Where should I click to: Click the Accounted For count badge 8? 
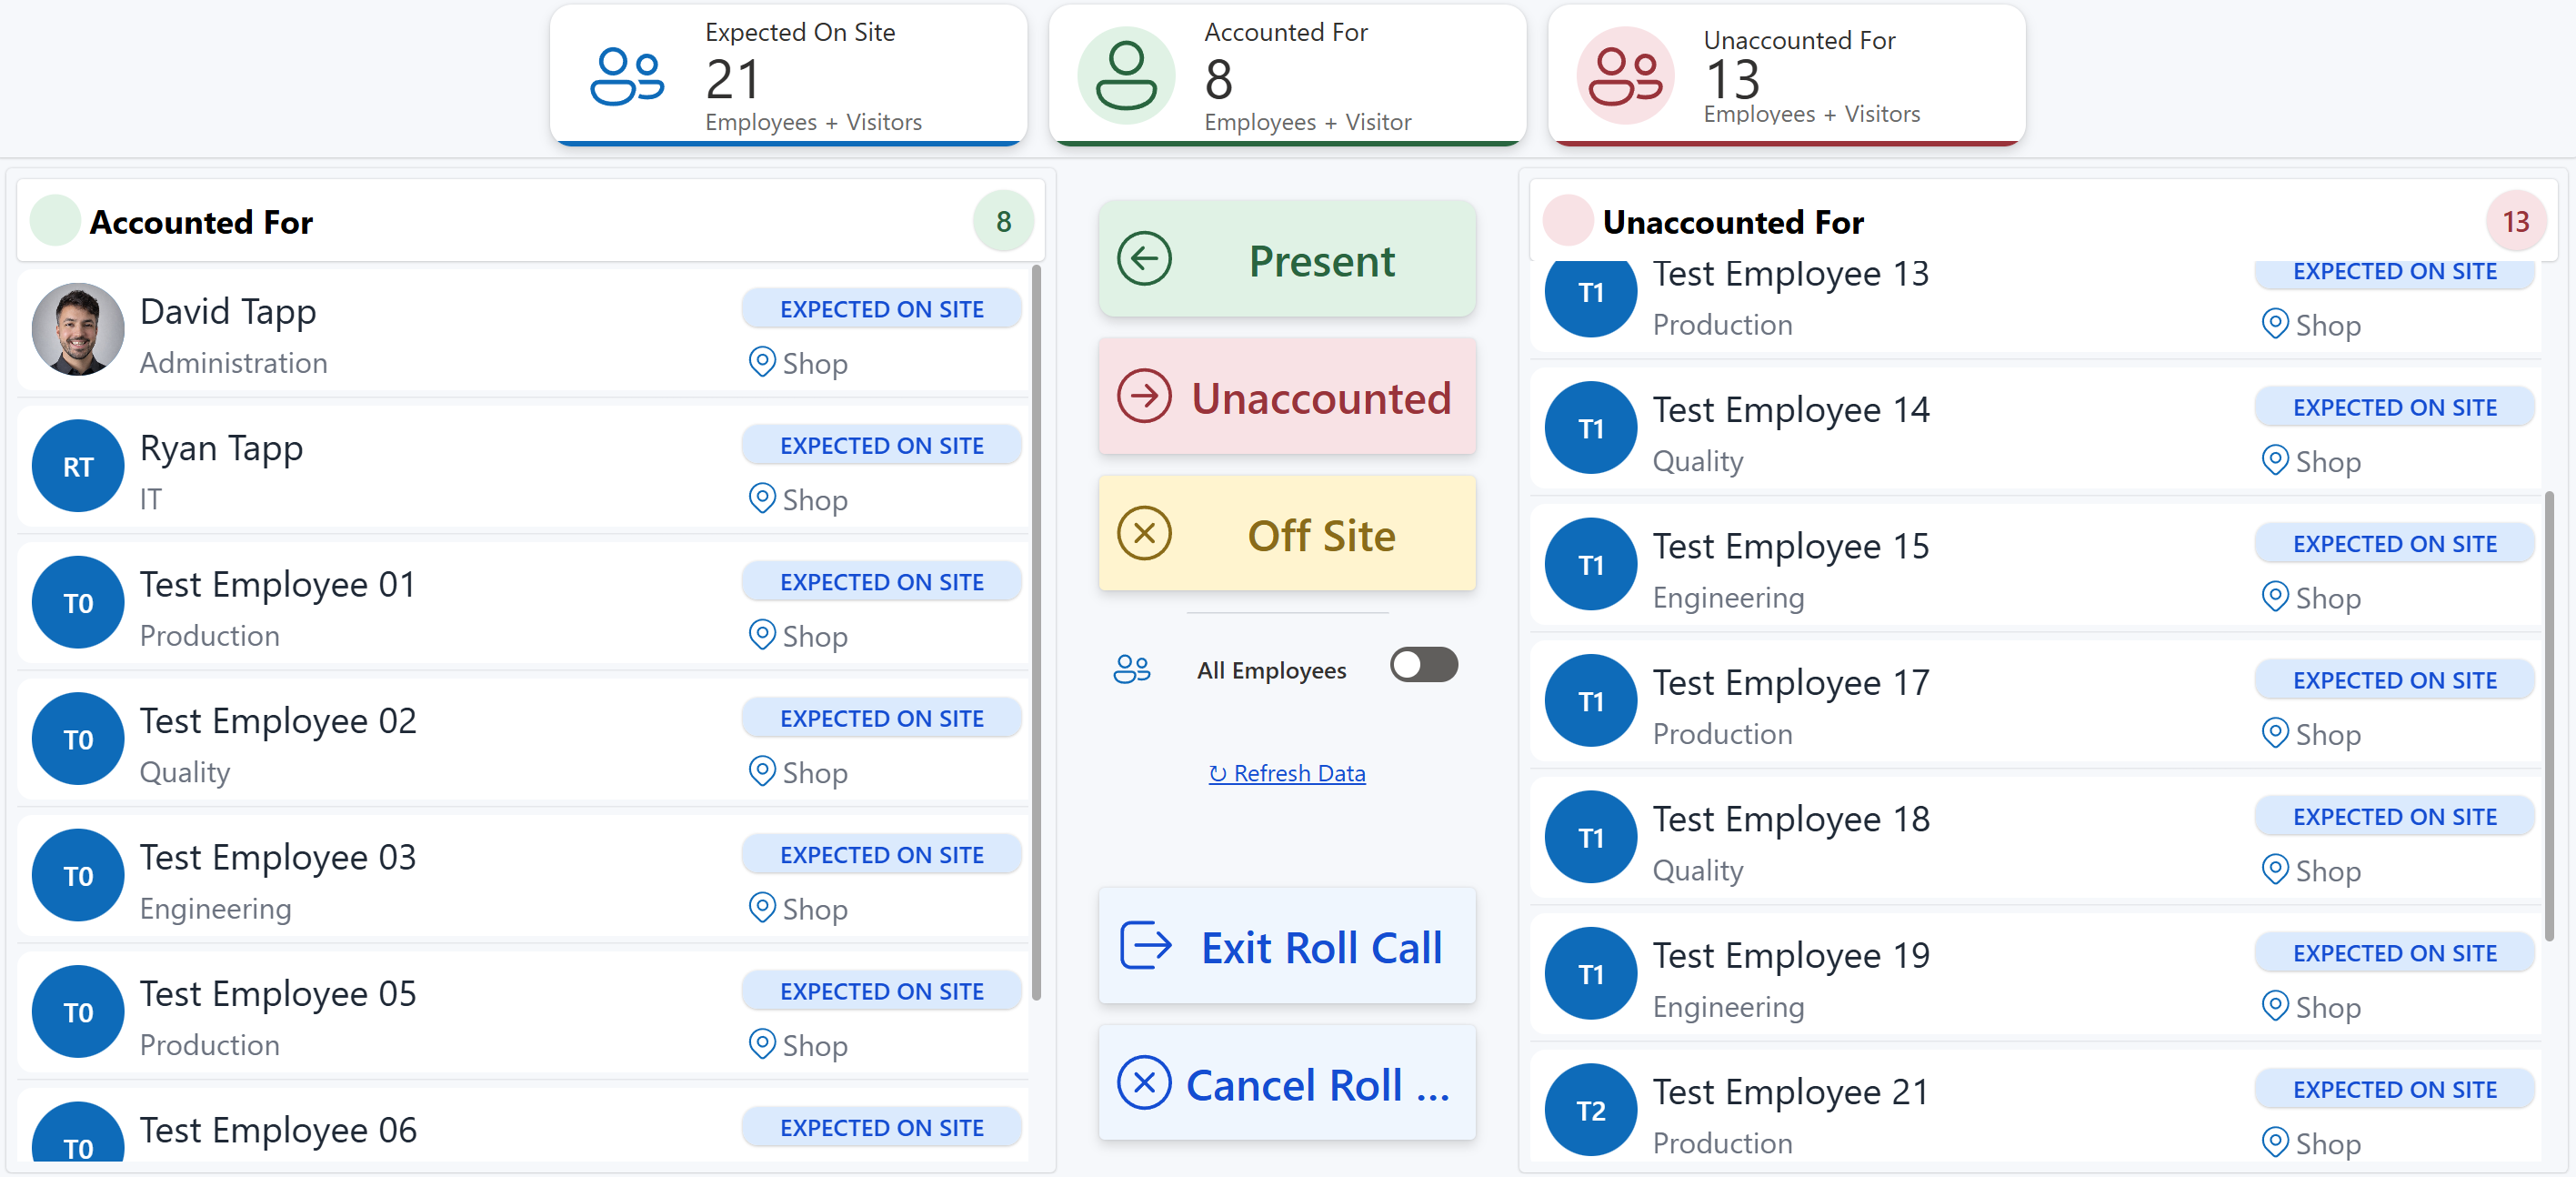coord(1003,221)
